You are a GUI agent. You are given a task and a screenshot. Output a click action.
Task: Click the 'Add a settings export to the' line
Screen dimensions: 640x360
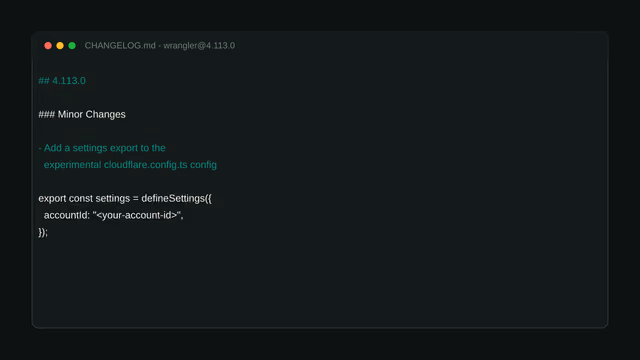pyautogui.click(x=102, y=148)
